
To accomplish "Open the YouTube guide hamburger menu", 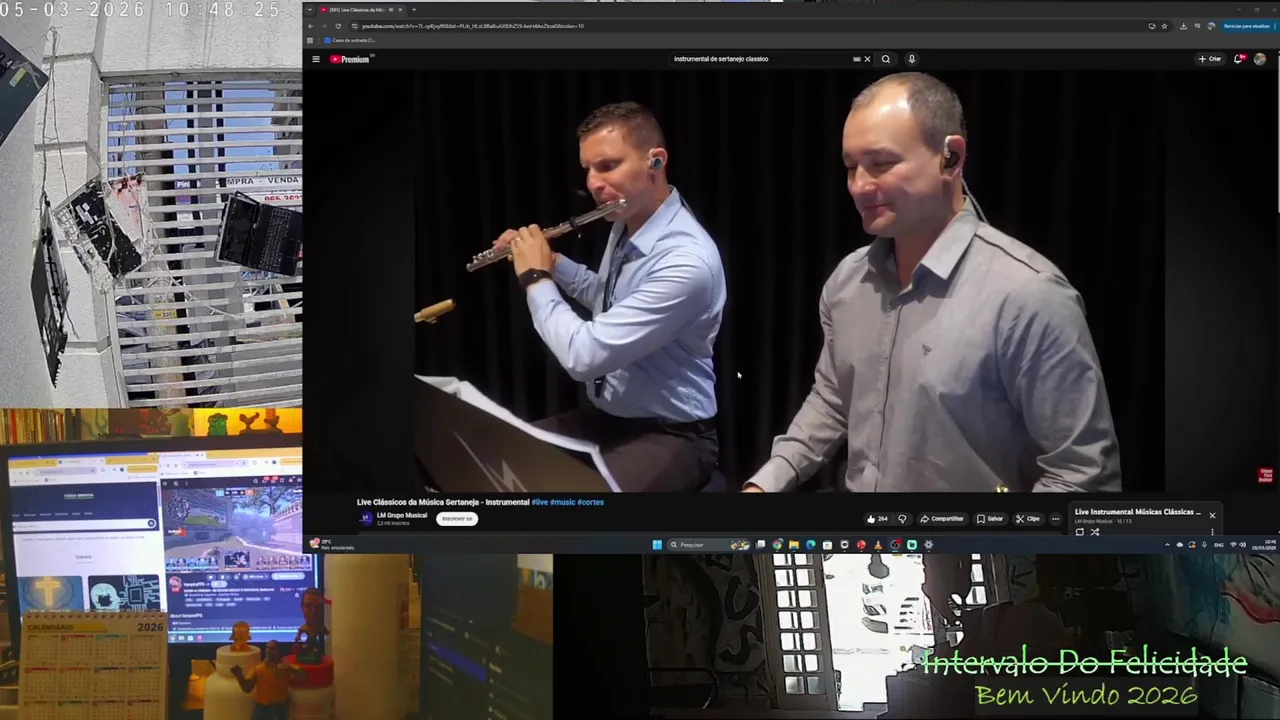I will (316, 59).
